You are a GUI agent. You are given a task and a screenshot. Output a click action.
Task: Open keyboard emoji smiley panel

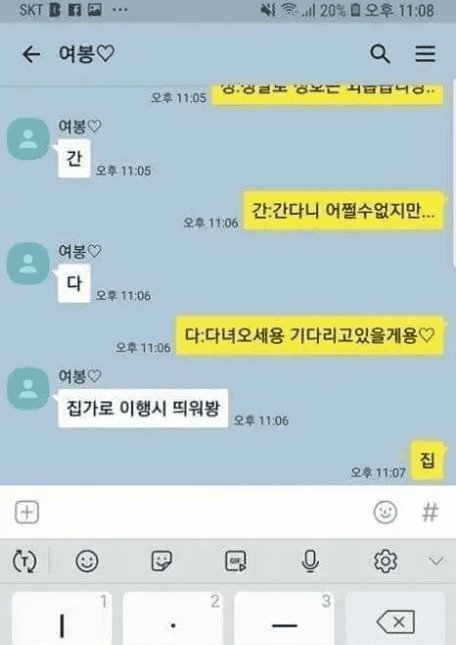coord(87,561)
